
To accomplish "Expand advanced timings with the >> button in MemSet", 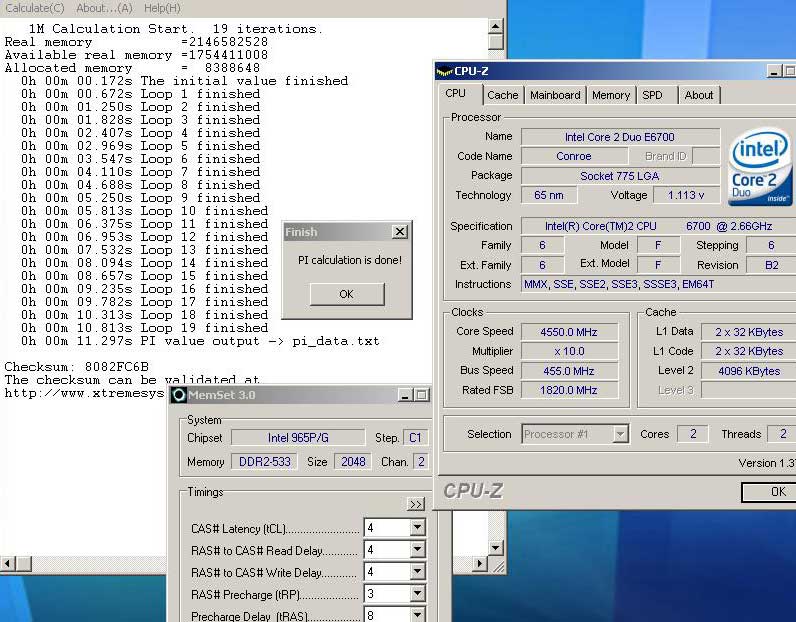I will tap(416, 504).
